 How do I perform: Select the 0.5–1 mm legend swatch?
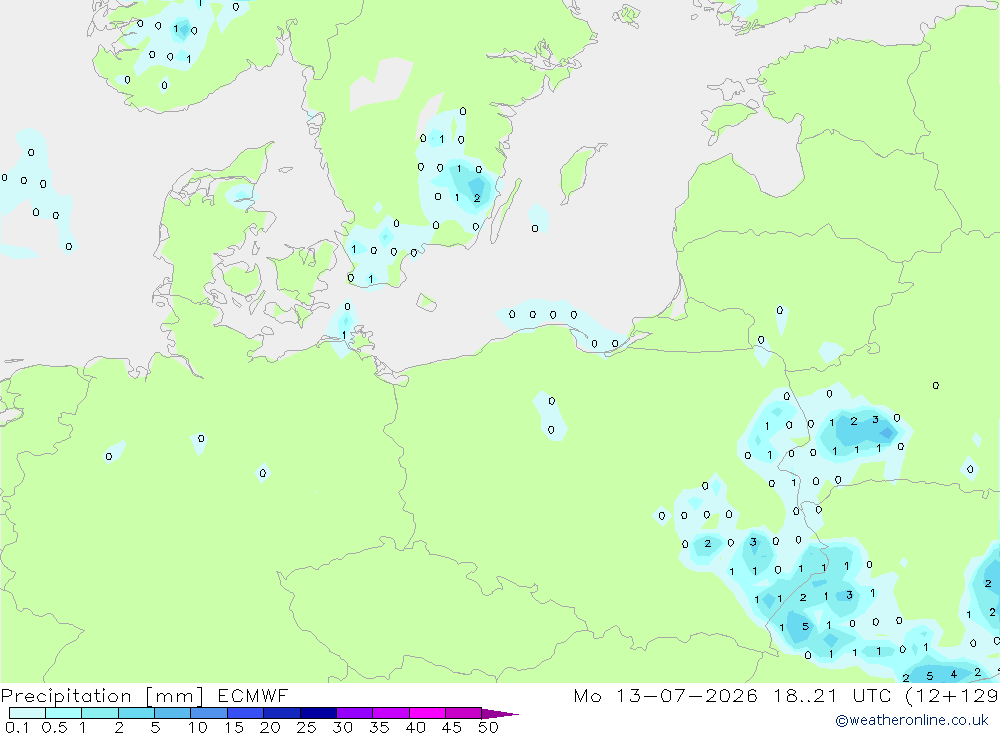click(x=64, y=713)
